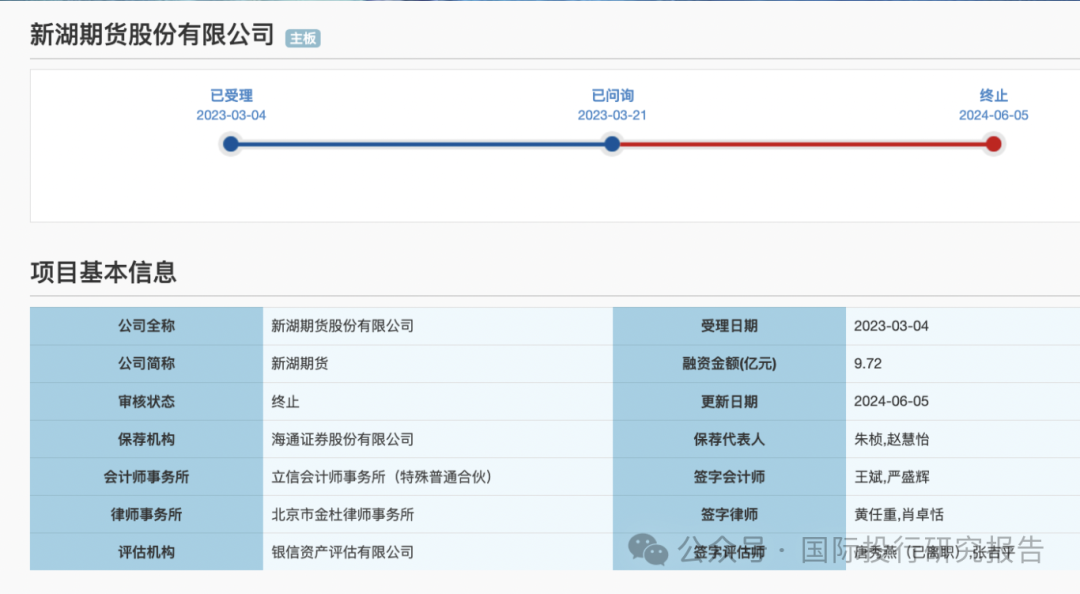Select the 已问询 timeline dot
Screen dimensions: 1080x594
(x=612, y=144)
